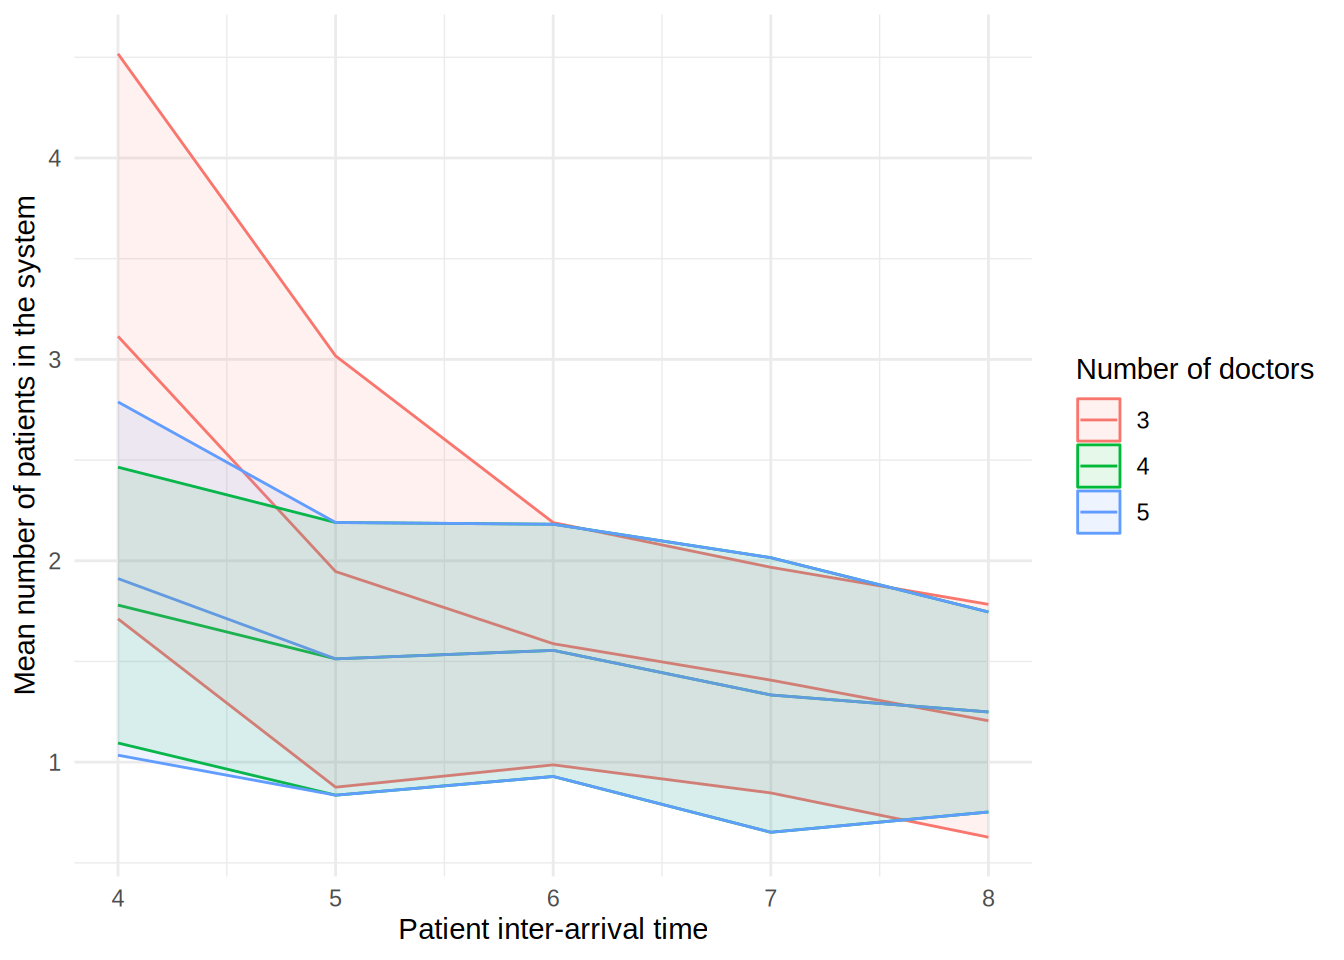Click y-axis tick label 3
1344x960 pixels.
click(55, 360)
